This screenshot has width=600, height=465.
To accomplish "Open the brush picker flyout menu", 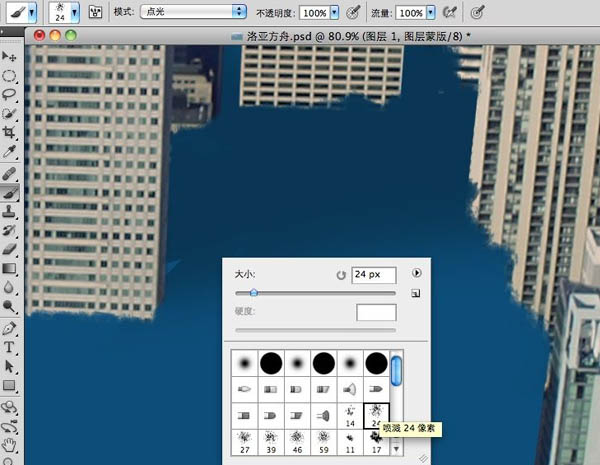I will click(416, 273).
